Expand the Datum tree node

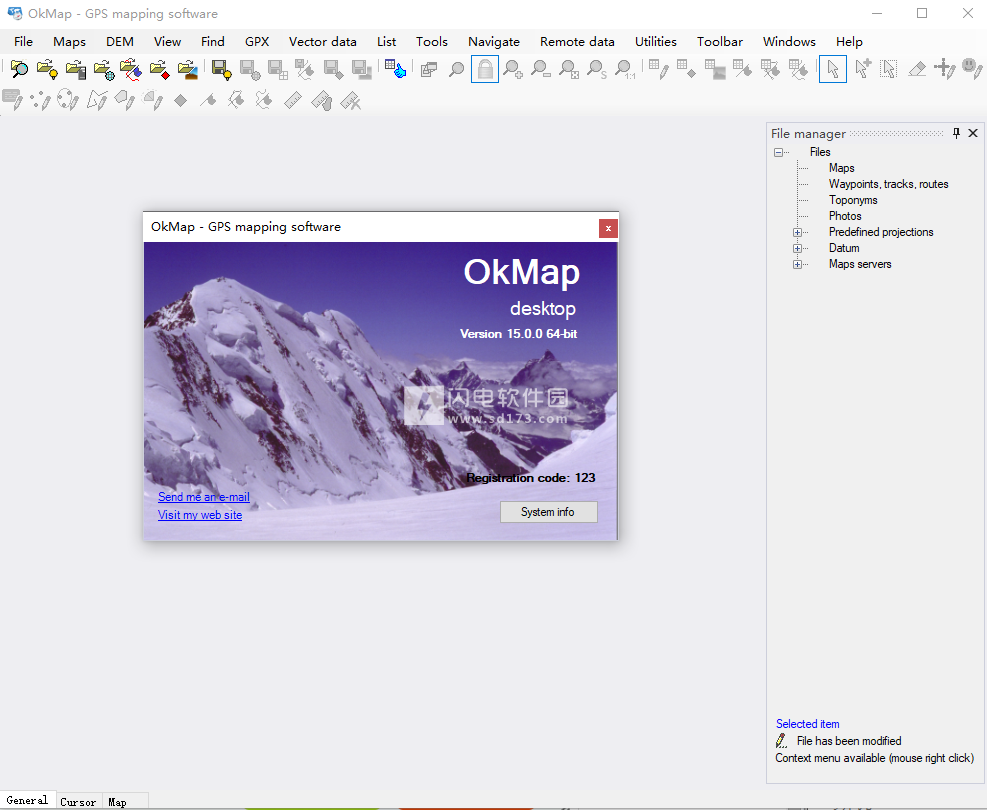tap(798, 248)
